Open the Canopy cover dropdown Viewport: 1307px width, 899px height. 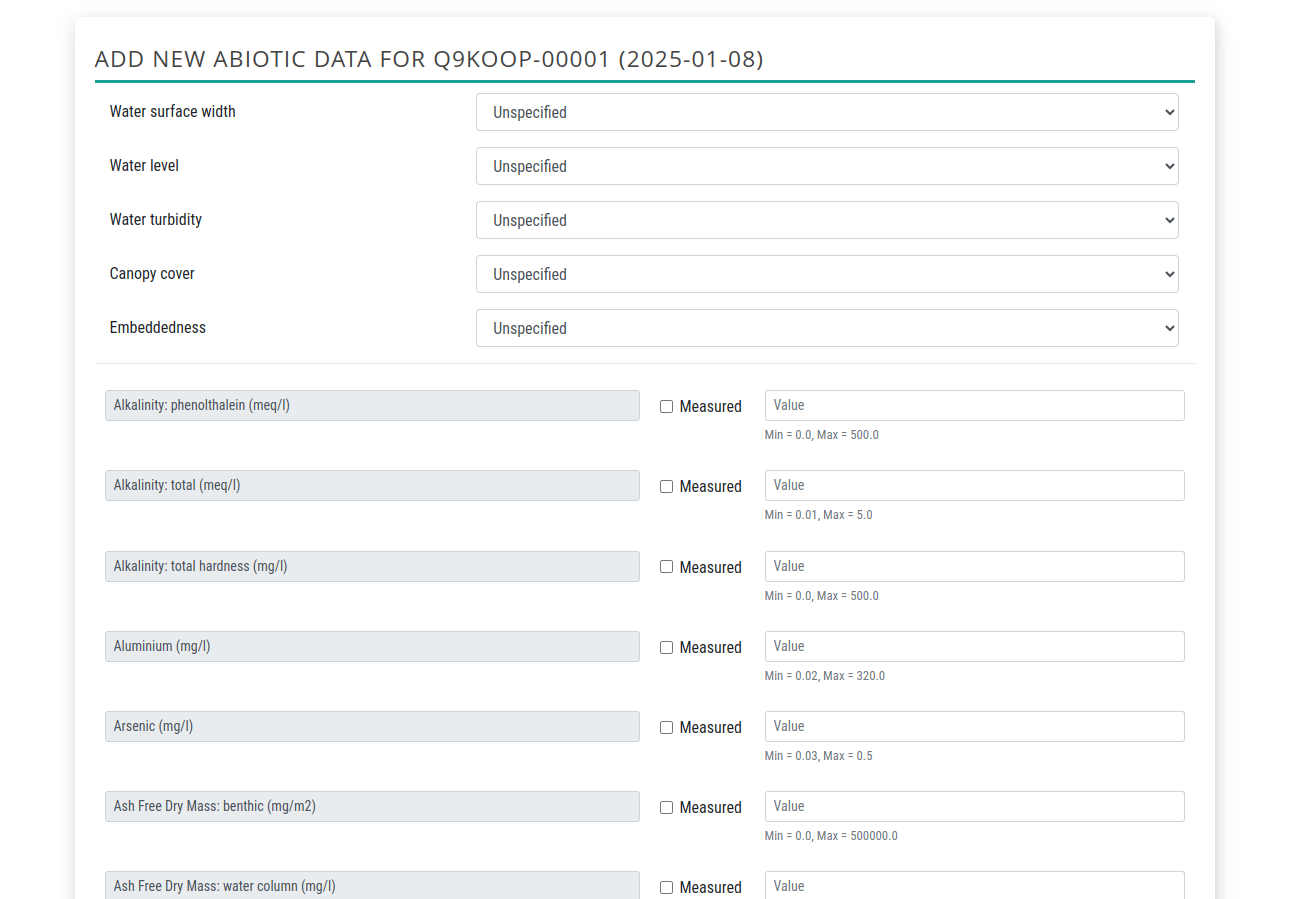click(827, 274)
